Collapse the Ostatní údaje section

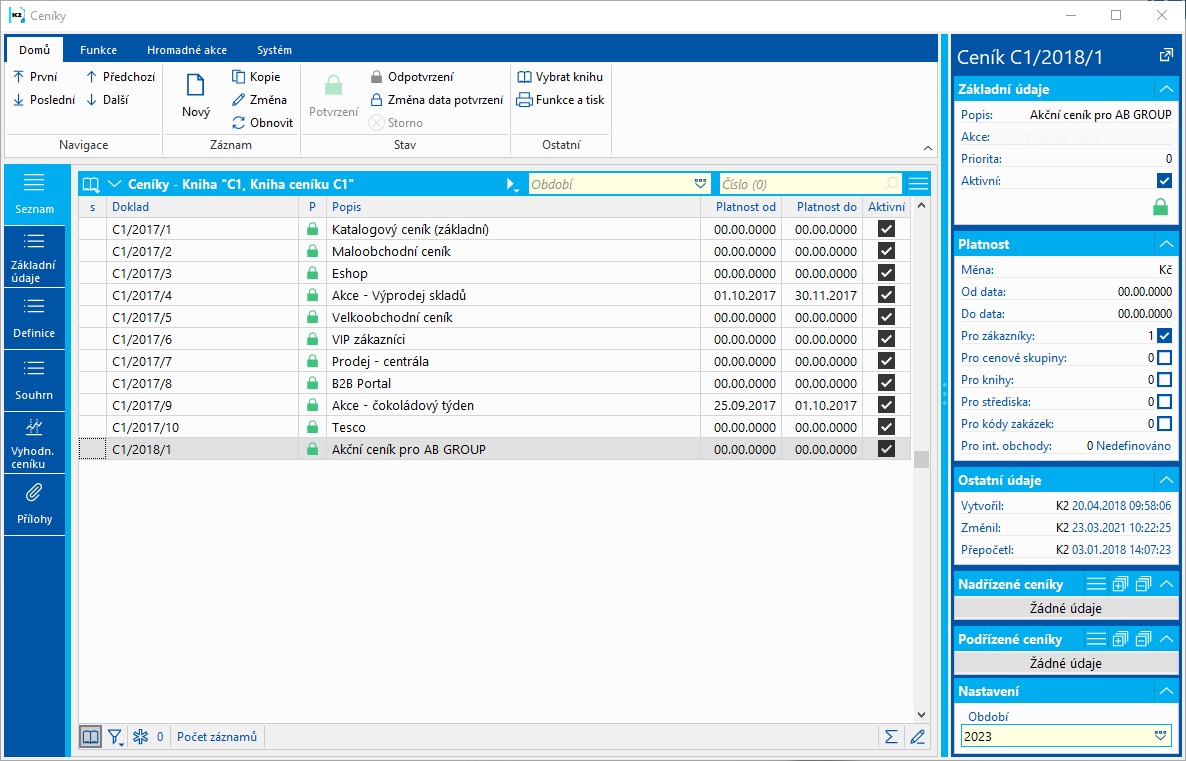coord(1165,480)
